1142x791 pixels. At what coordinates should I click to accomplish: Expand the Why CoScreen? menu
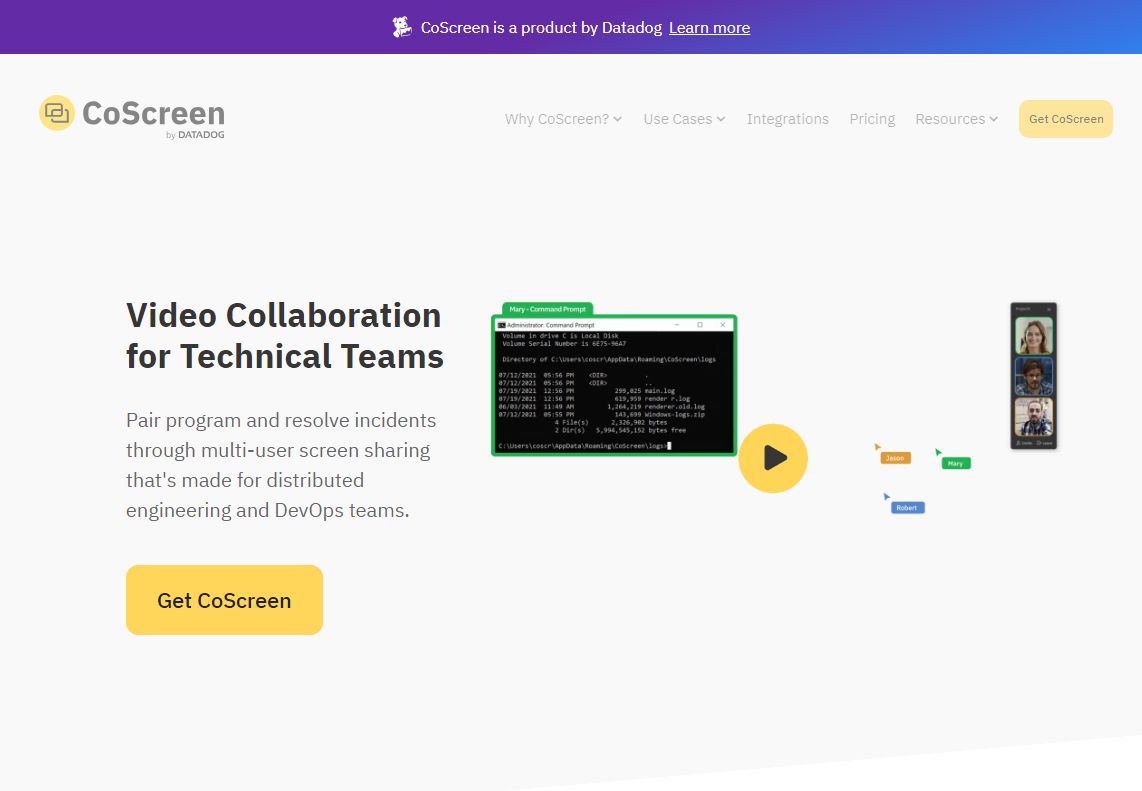click(x=563, y=119)
